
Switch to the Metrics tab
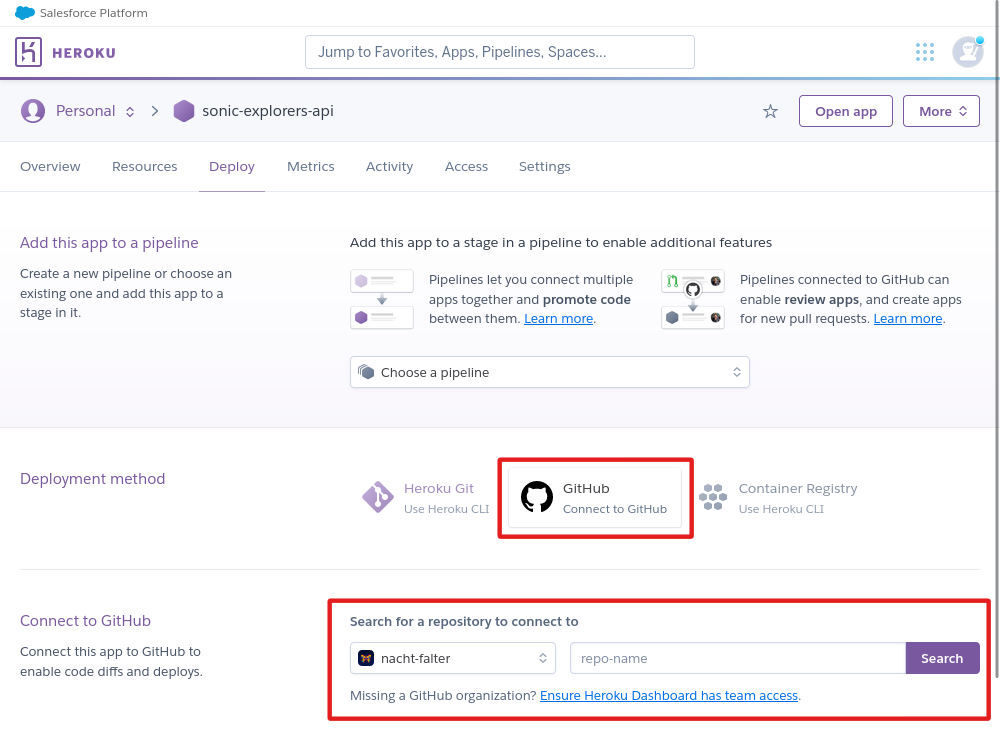pos(311,166)
